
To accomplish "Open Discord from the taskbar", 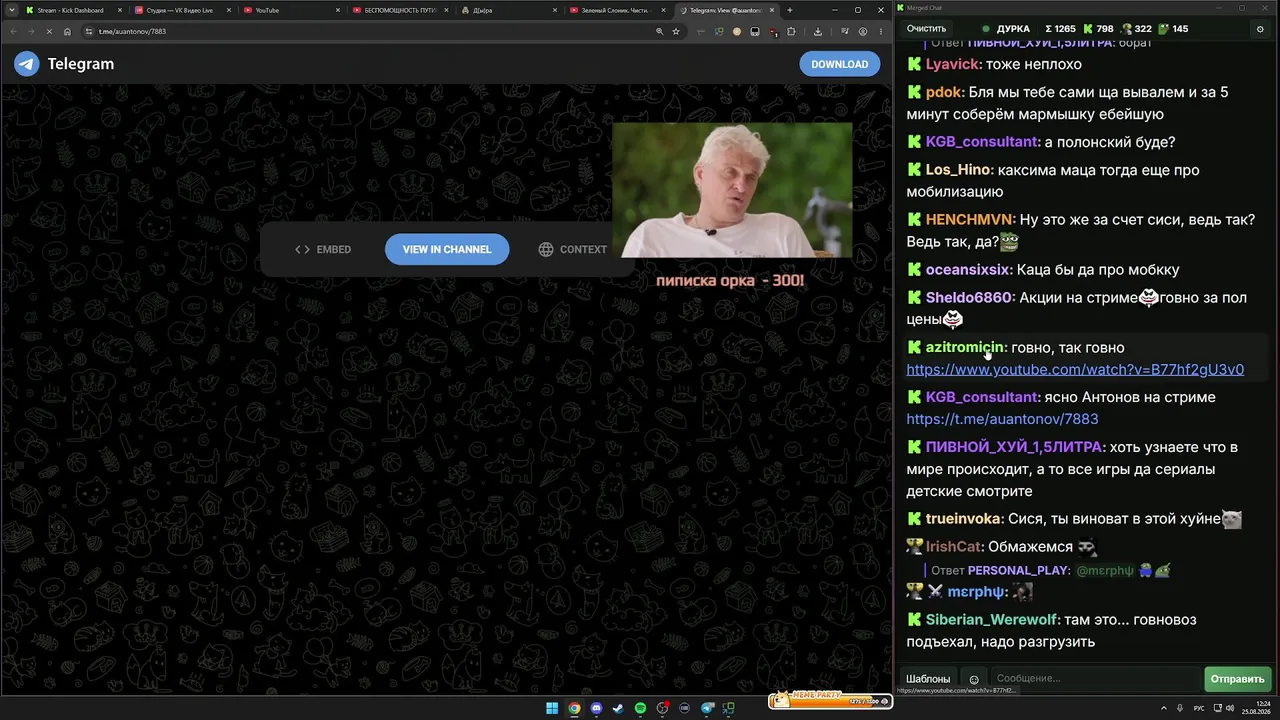I will (x=596, y=708).
